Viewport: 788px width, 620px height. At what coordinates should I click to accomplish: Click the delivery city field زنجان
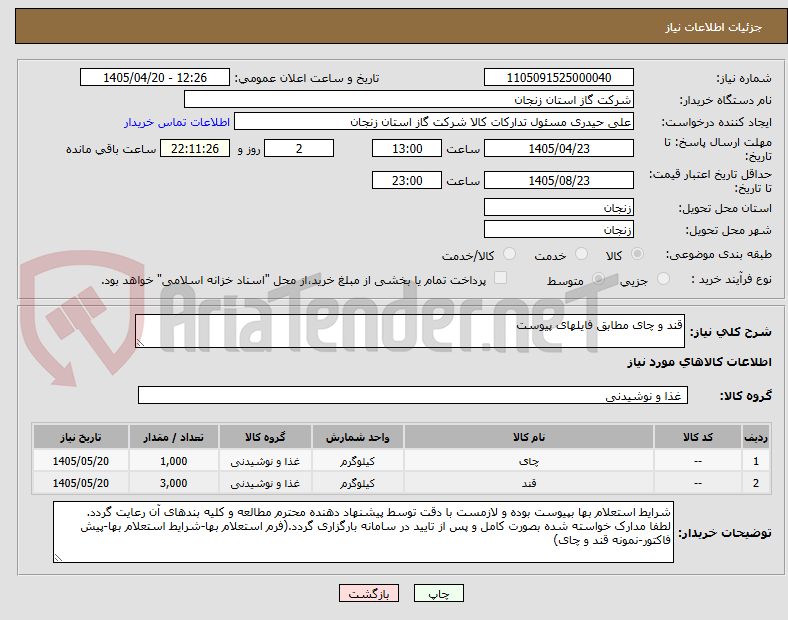[559, 229]
